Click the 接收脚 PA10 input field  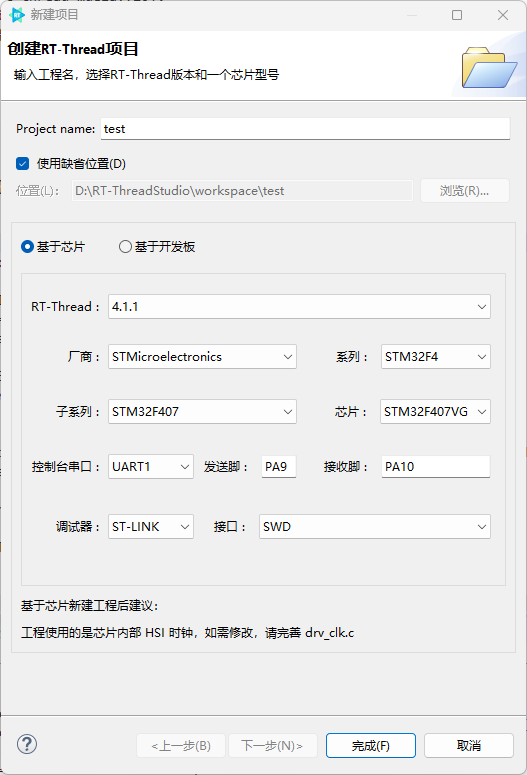click(x=436, y=467)
